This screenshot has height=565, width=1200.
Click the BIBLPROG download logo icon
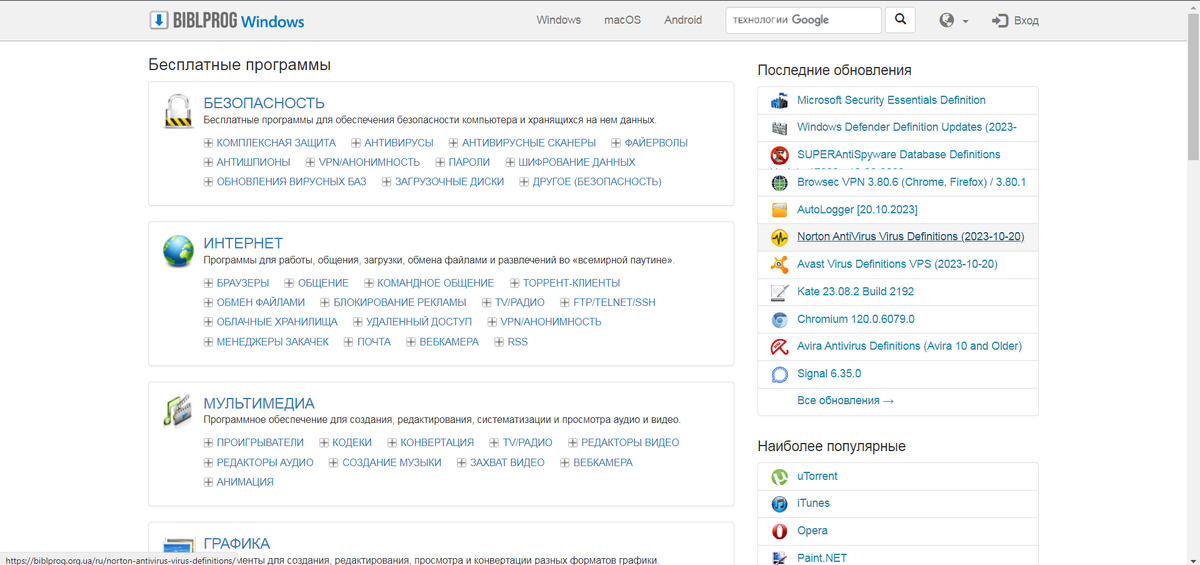tap(160, 20)
